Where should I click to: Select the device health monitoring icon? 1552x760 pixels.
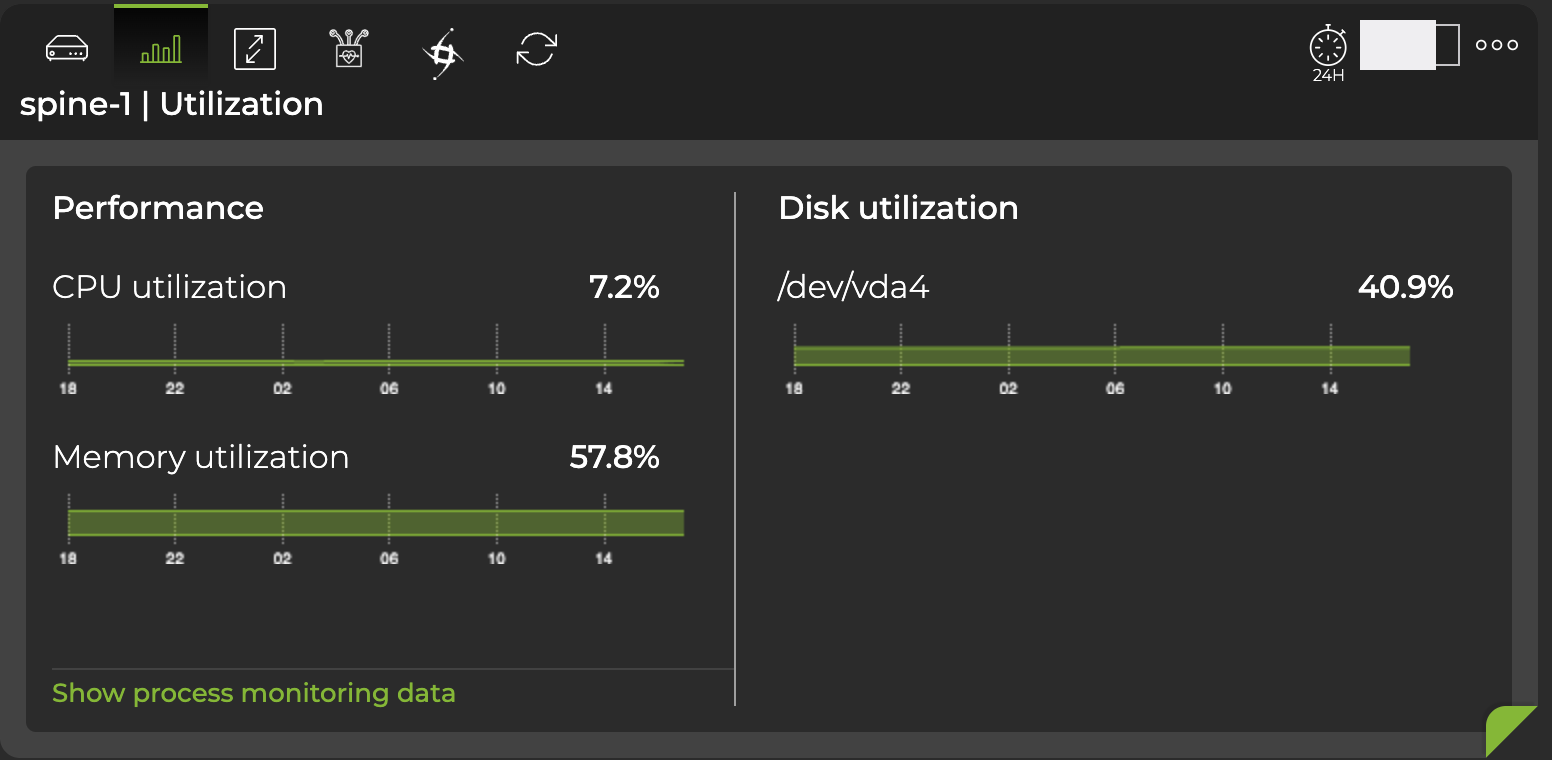pos(347,48)
